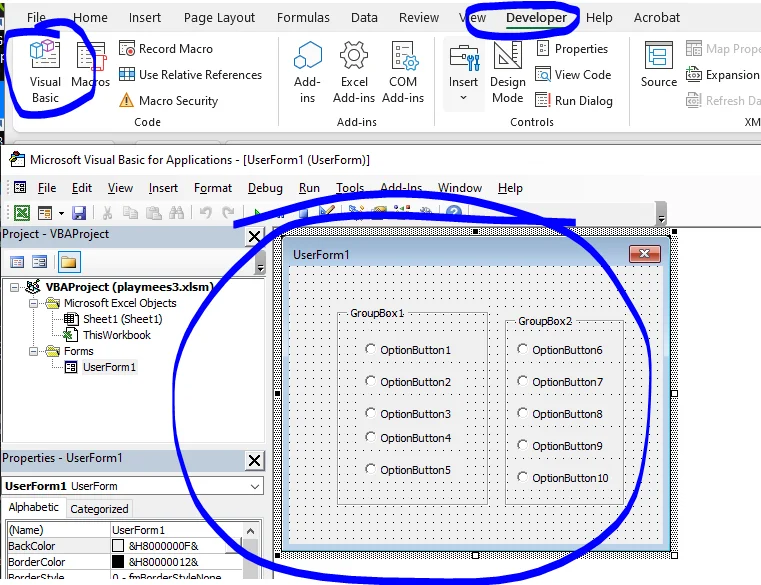Open the VBA editor Format menu
The width and height of the screenshot is (761, 585).
[213, 188]
